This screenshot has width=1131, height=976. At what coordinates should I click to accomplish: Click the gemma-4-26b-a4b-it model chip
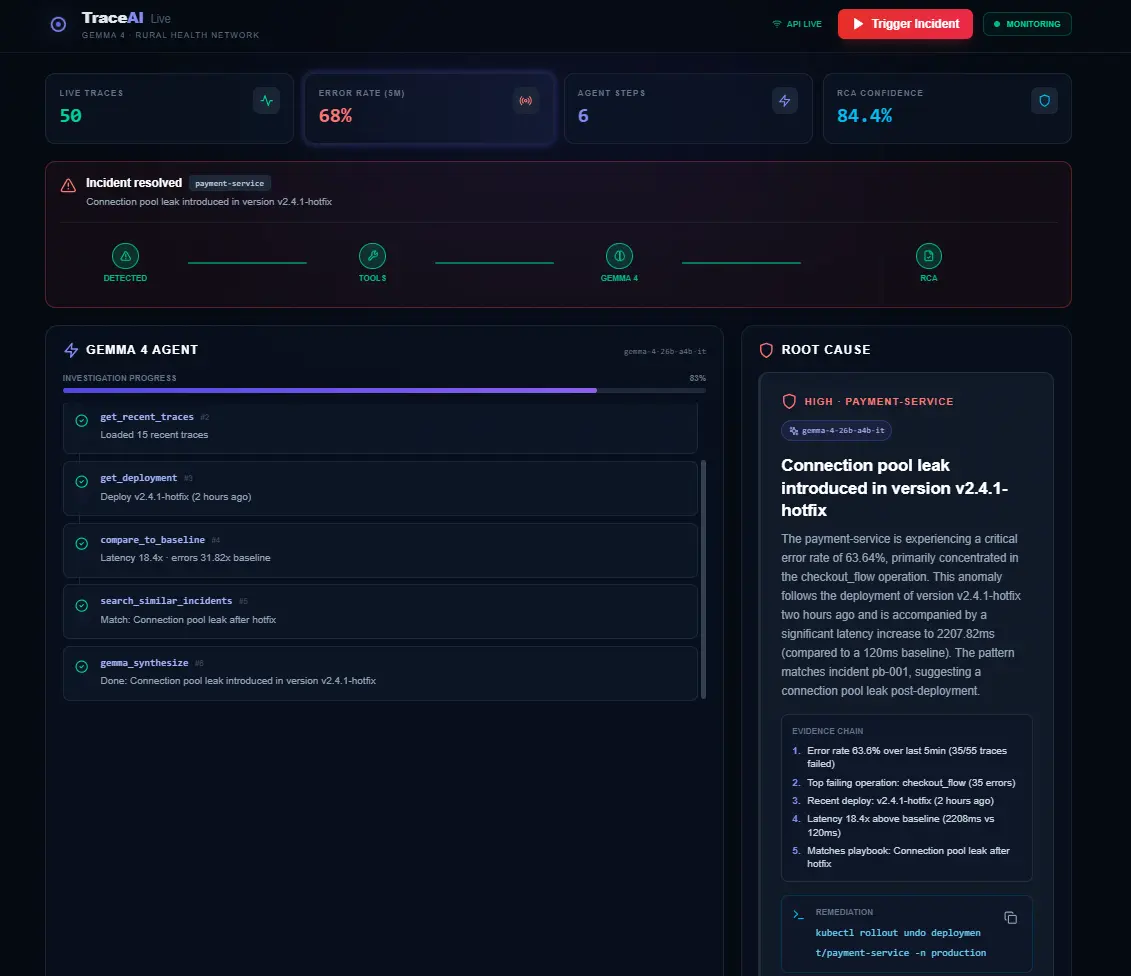837,431
